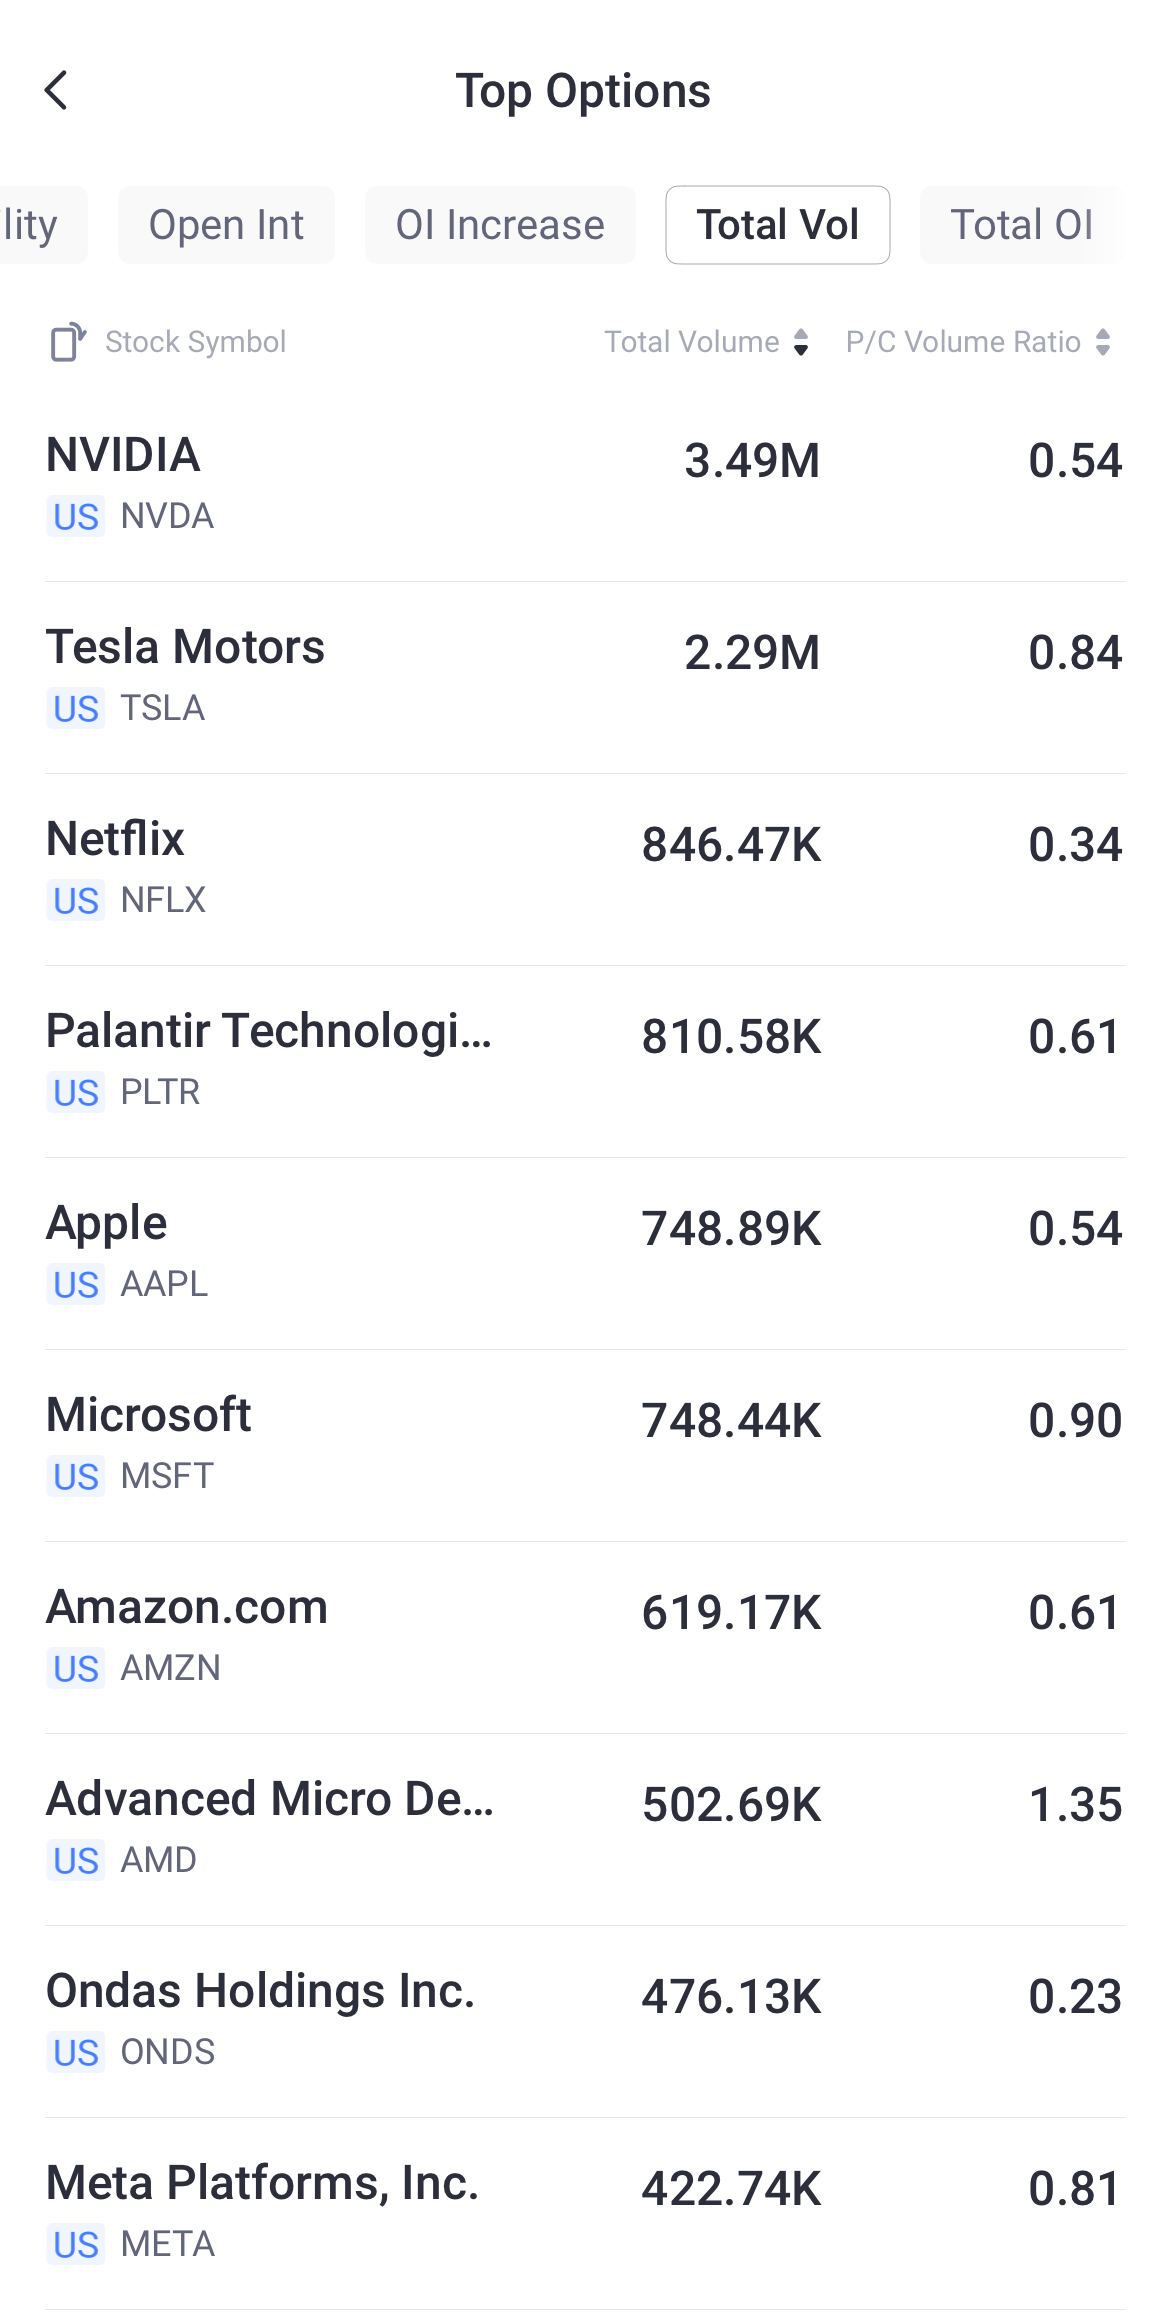Open the Total OI tab
The width and height of the screenshot is (1170, 2313).
pos(1021,225)
